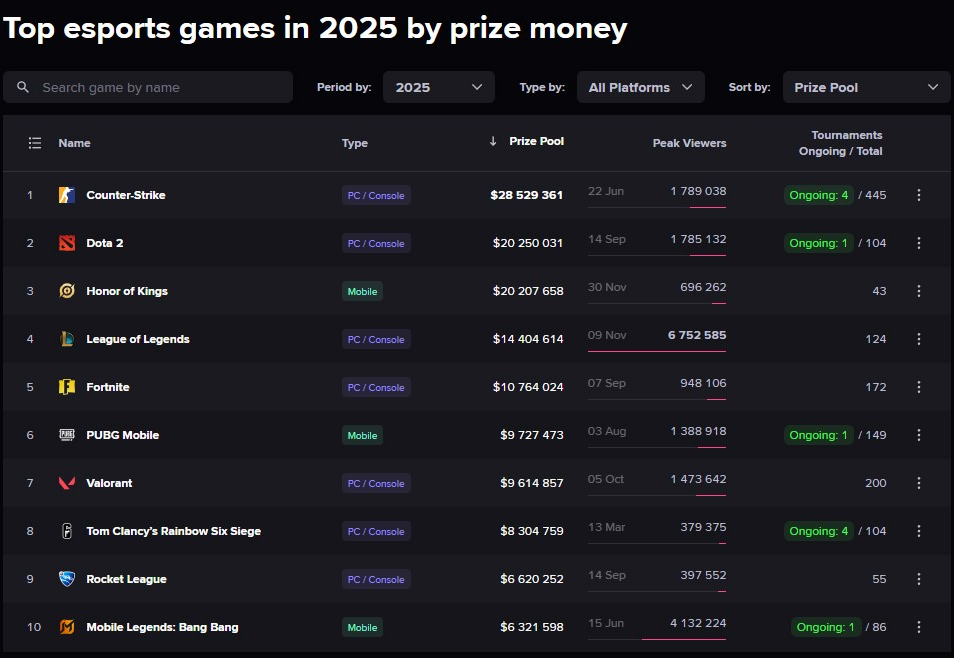Click Ongoing: 4 badge for Counter-Strike
Image resolution: width=954 pixels, height=658 pixels.
[x=819, y=195]
